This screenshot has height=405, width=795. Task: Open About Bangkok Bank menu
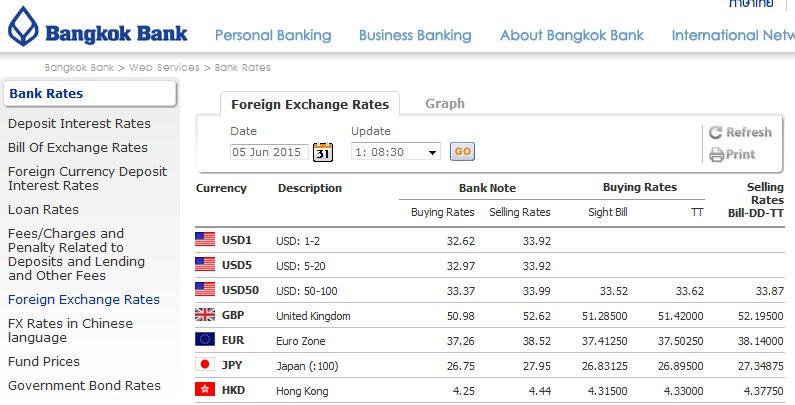click(x=572, y=35)
